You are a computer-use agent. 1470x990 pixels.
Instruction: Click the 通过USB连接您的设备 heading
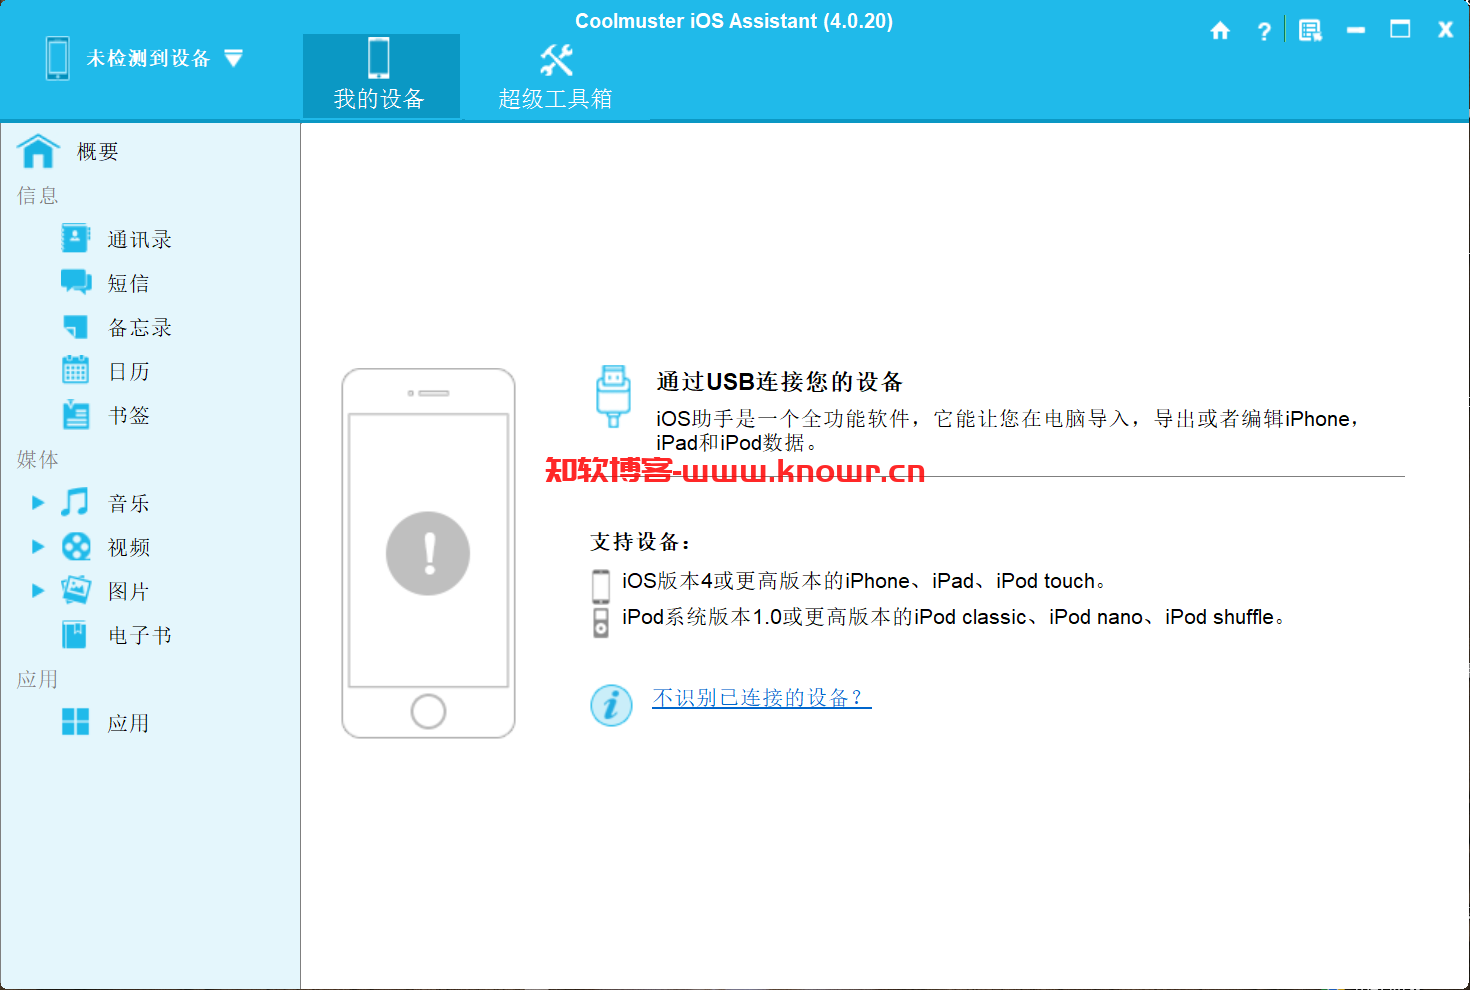780,381
